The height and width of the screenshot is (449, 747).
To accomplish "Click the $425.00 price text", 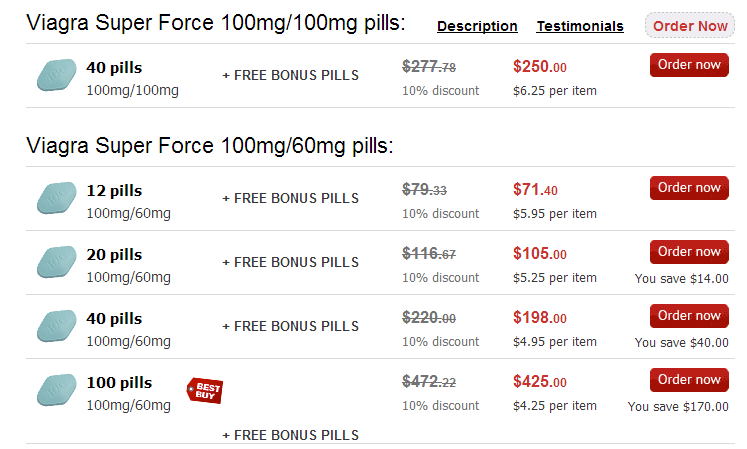I will point(540,381).
